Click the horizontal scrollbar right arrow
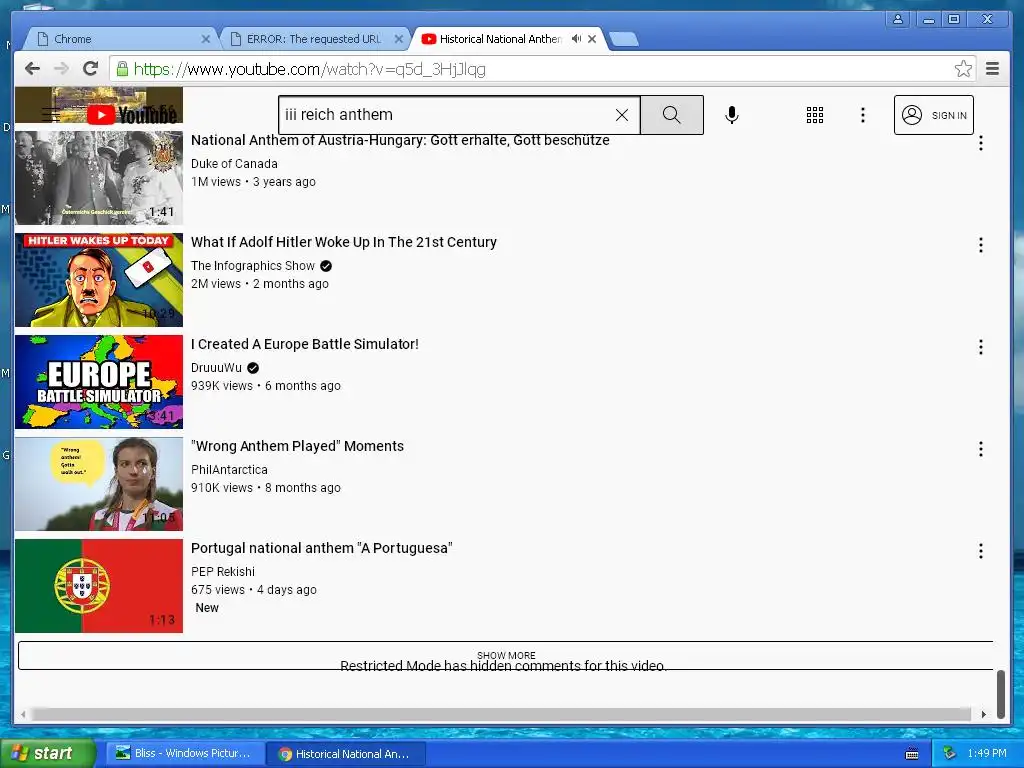 click(x=984, y=714)
